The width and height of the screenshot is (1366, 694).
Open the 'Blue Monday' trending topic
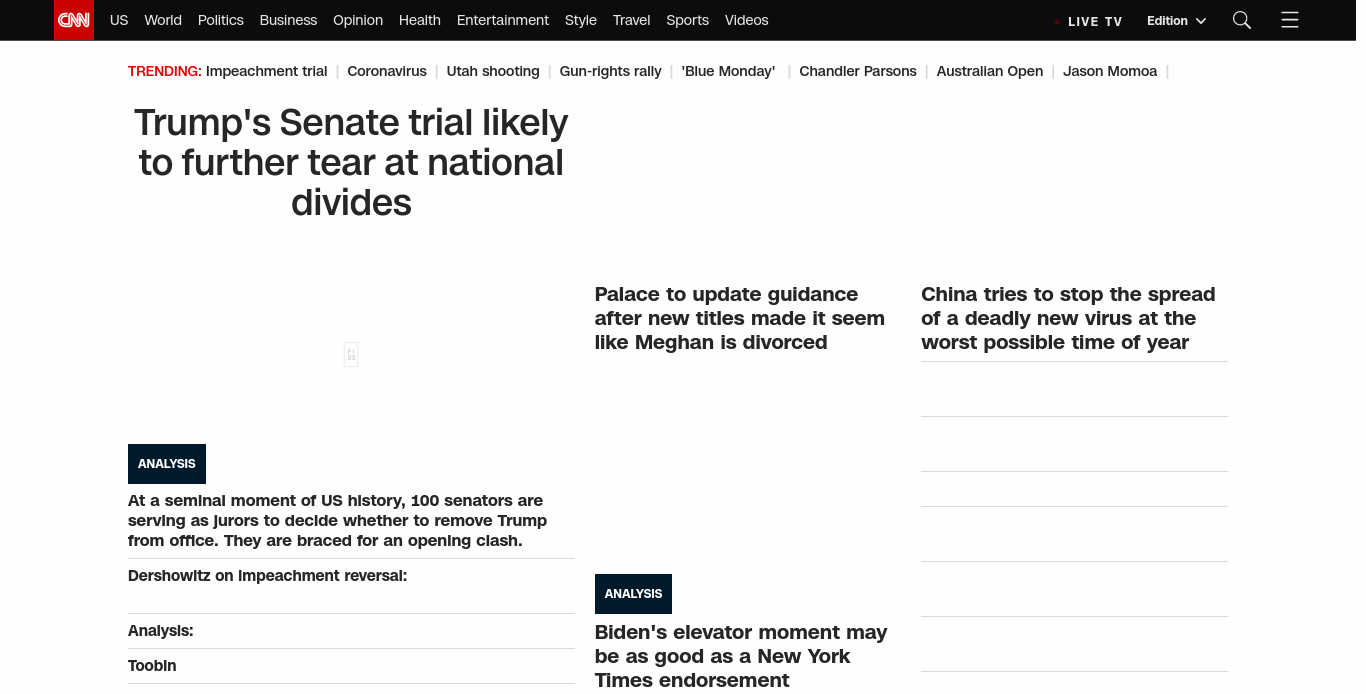point(728,71)
